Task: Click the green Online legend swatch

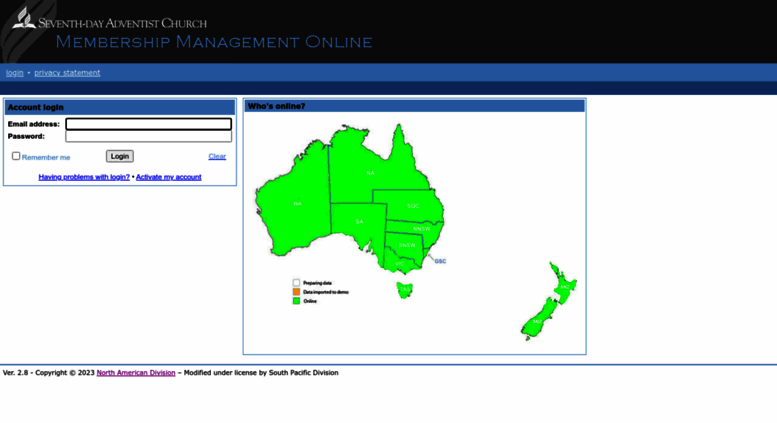Action: tap(296, 301)
